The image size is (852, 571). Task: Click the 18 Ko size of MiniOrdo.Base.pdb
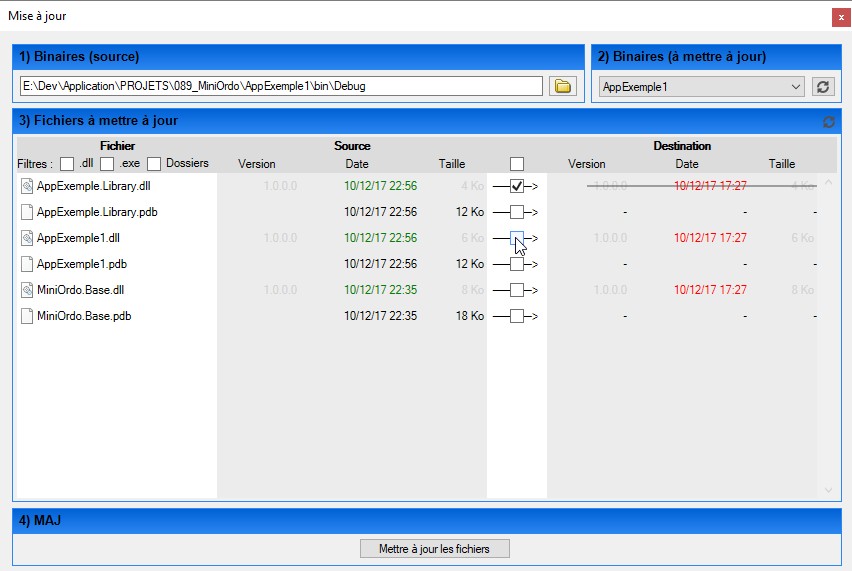click(x=469, y=316)
